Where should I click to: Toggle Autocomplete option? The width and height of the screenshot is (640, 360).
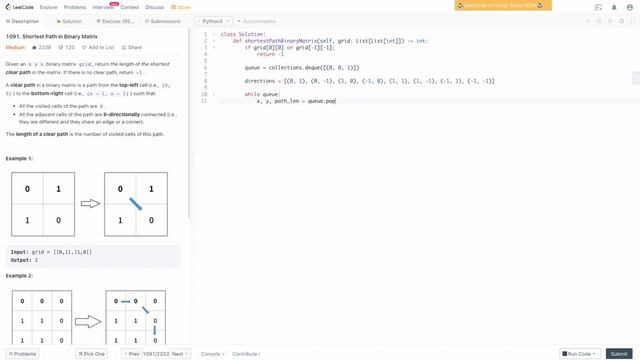pos(256,21)
